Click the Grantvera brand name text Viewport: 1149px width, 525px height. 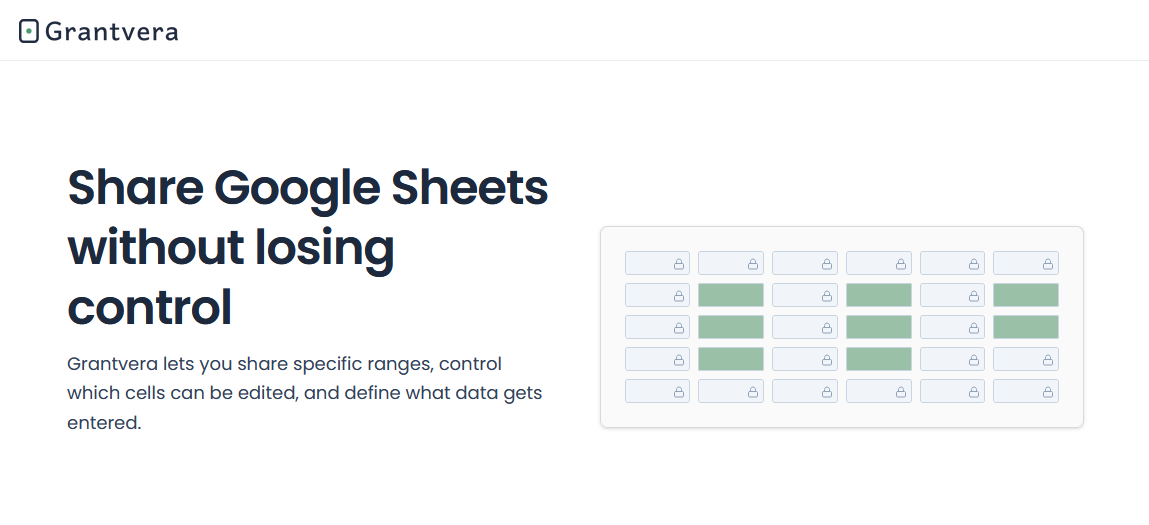(111, 32)
